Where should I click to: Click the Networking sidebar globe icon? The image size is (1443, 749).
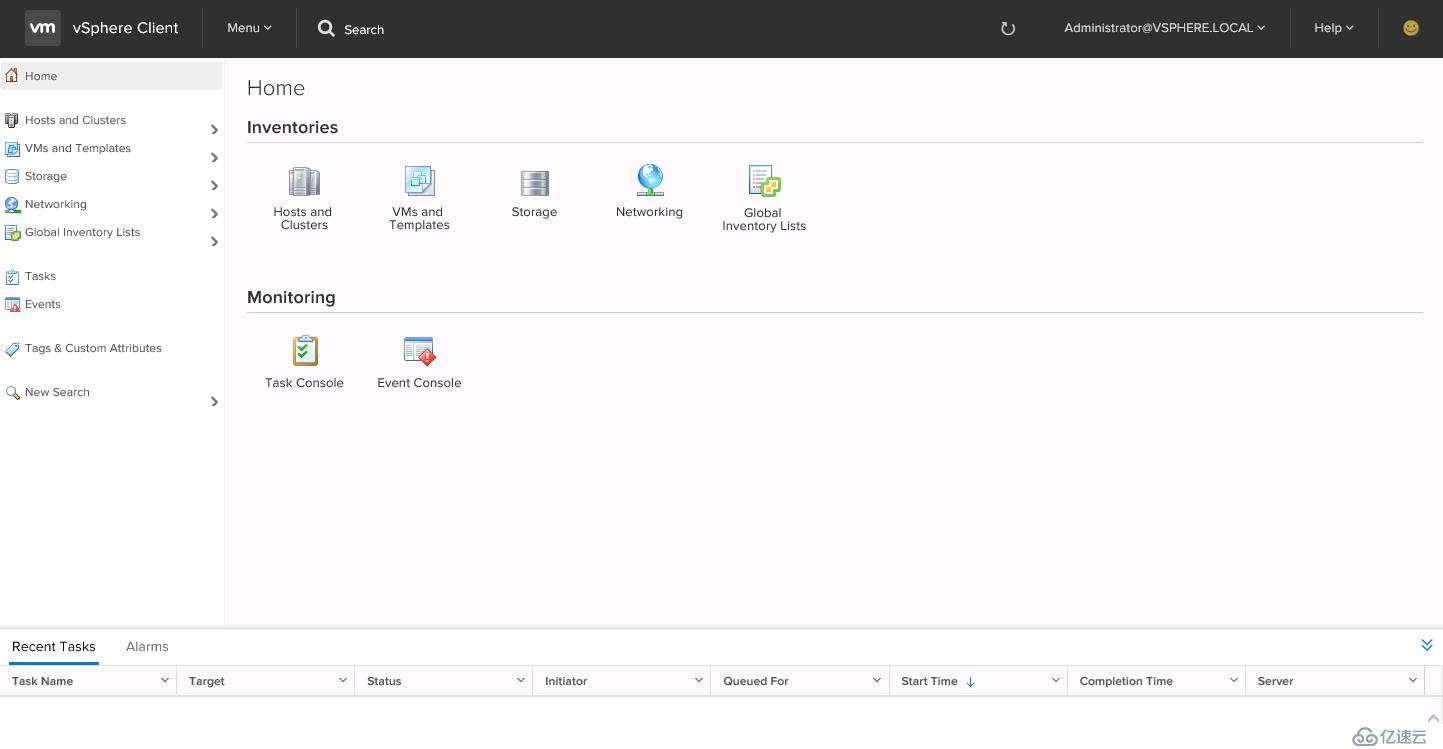[x=12, y=204]
